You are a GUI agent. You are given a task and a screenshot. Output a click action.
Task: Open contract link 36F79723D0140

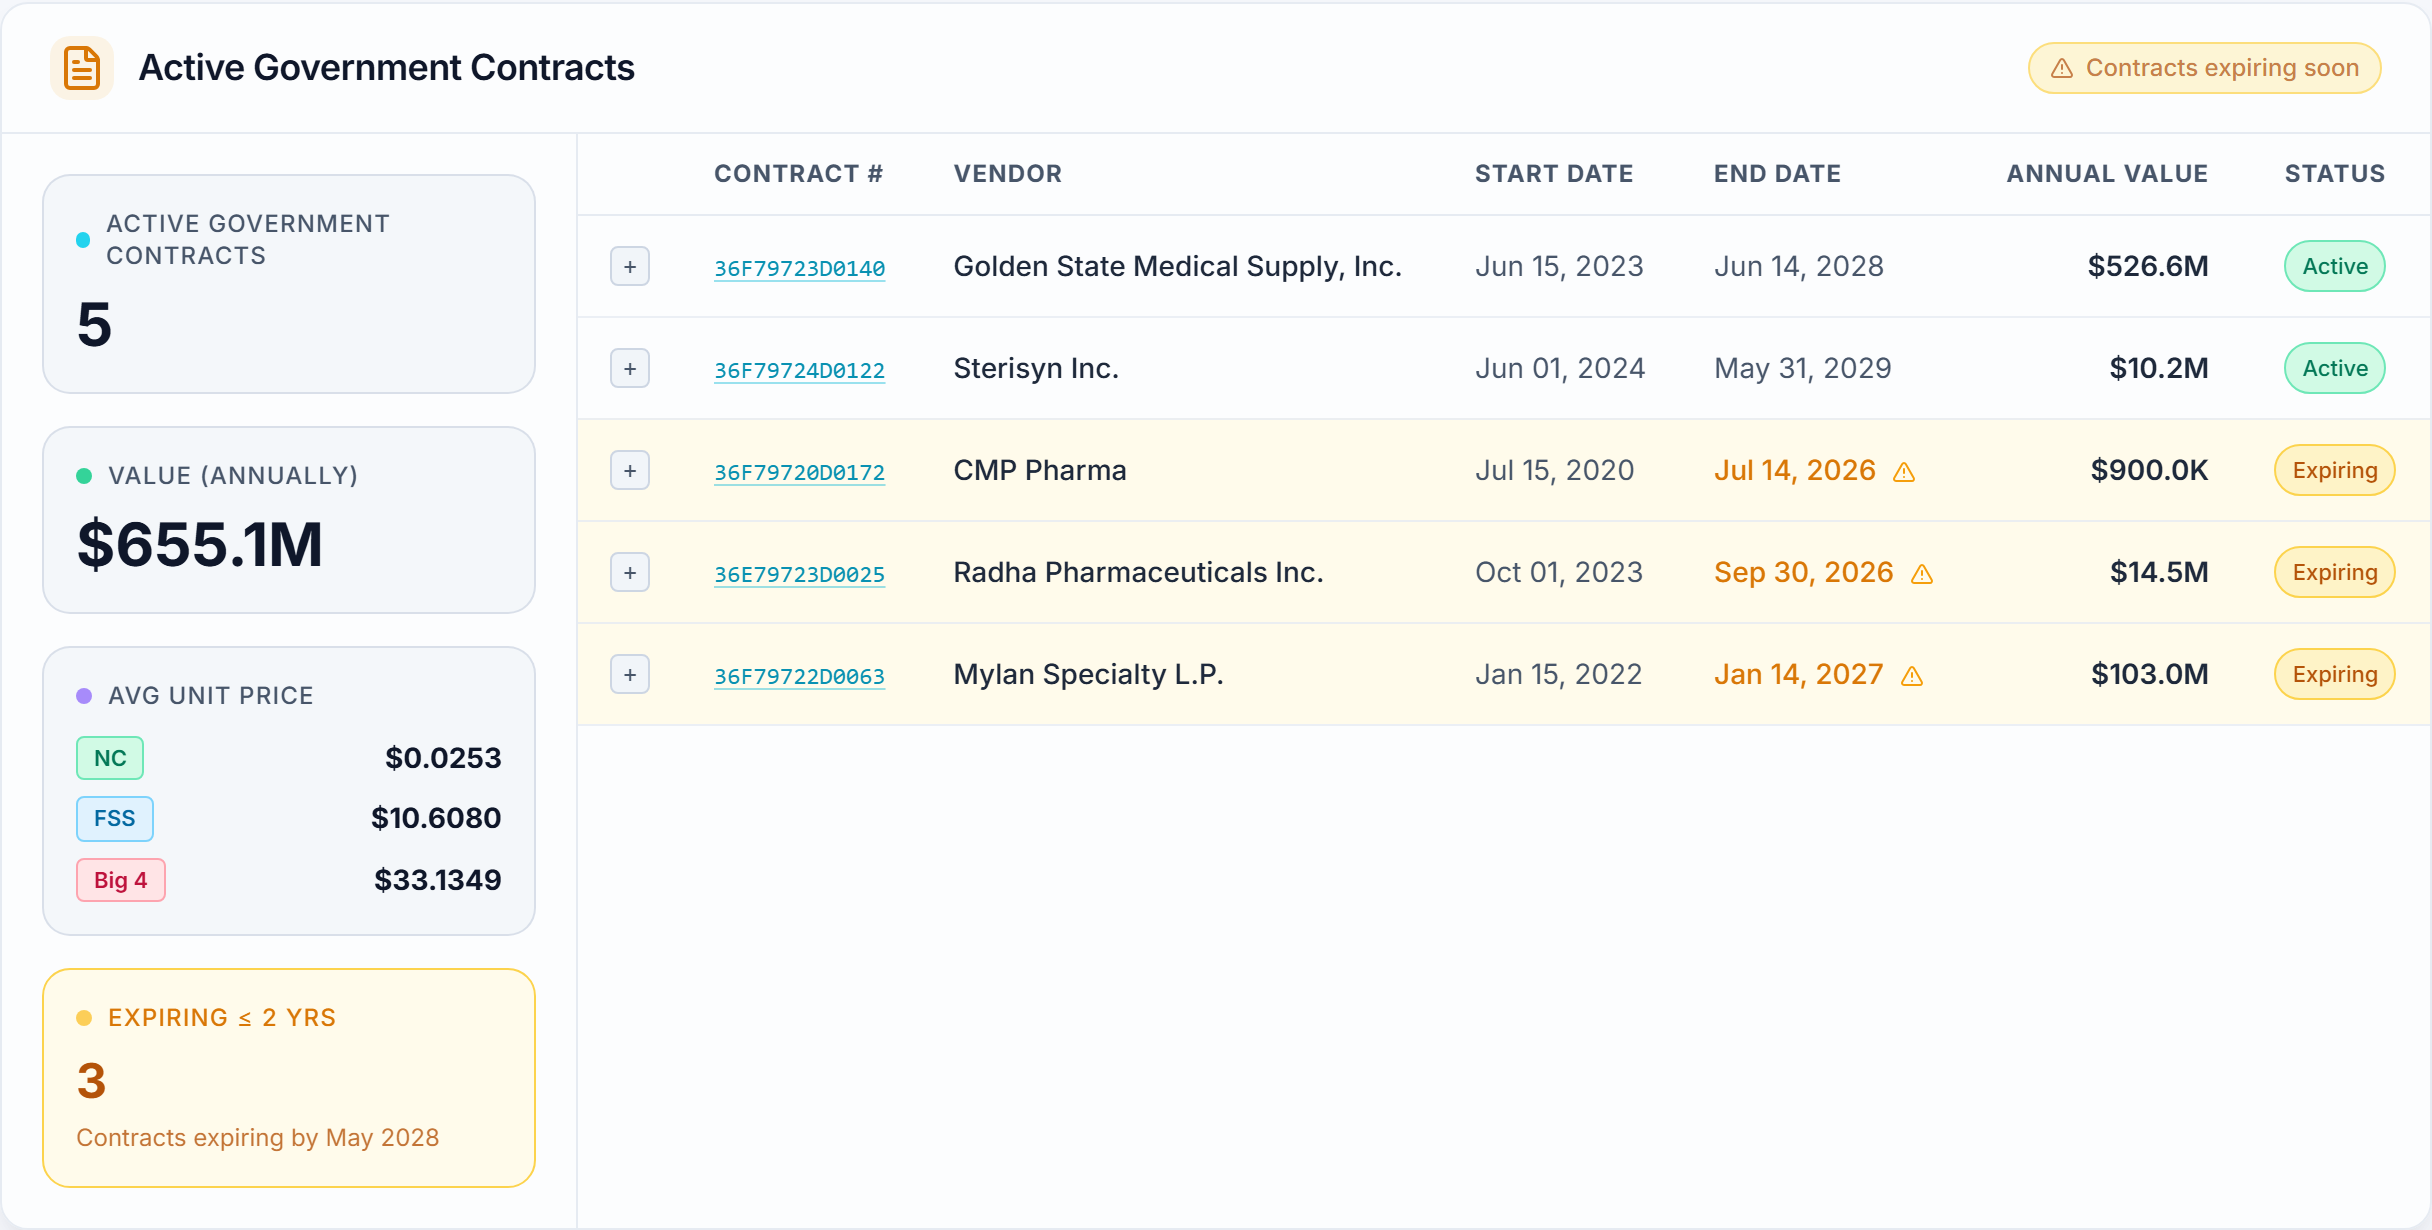tap(799, 268)
